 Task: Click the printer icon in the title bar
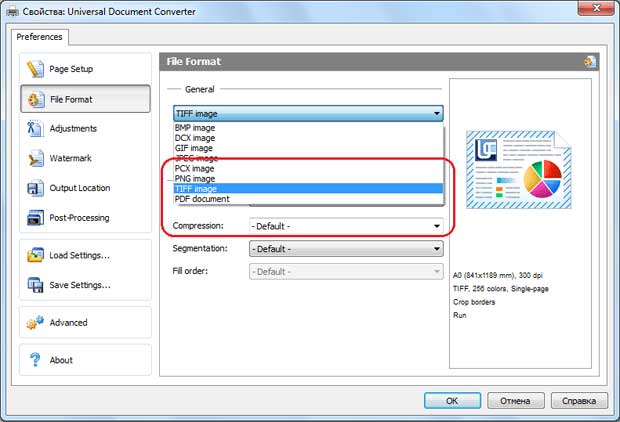(12, 12)
